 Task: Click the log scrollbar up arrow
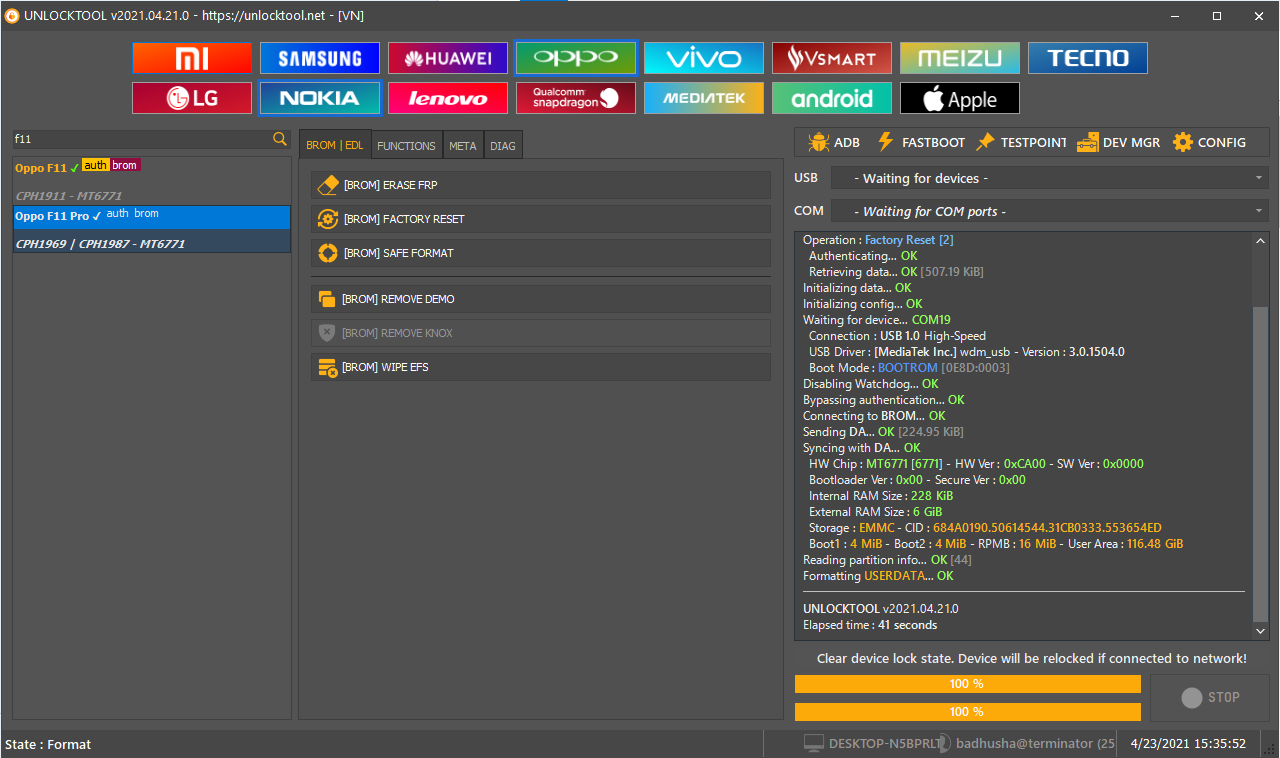coord(1260,240)
